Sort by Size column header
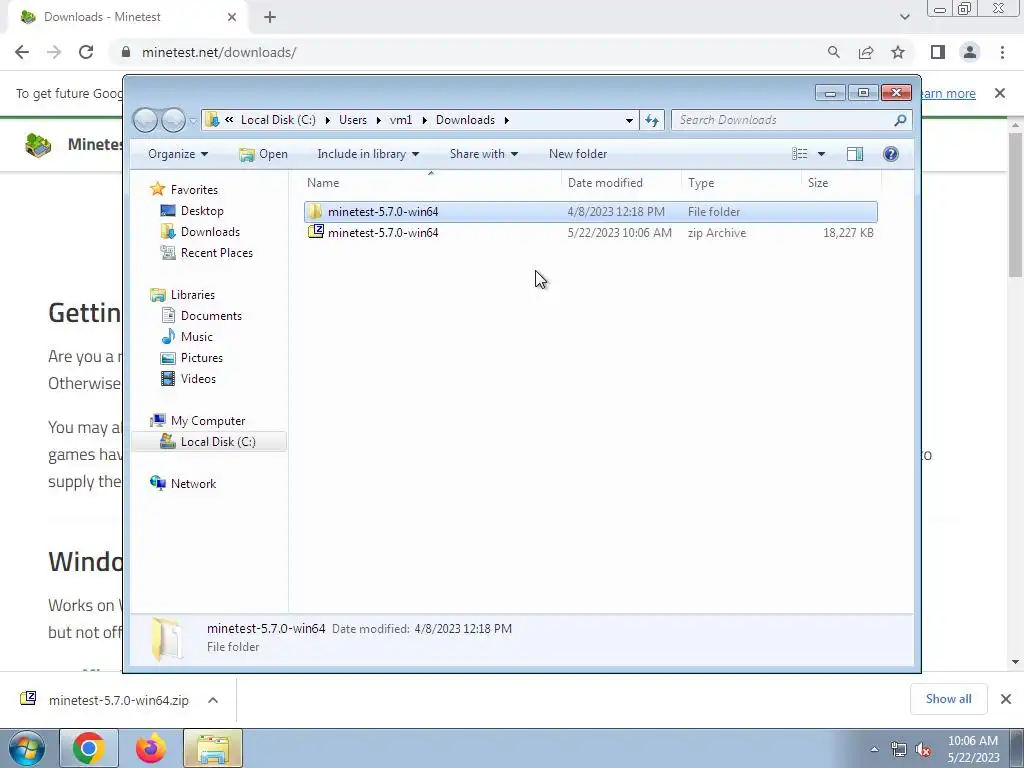Viewport: 1024px width, 768px height. tap(841, 183)
